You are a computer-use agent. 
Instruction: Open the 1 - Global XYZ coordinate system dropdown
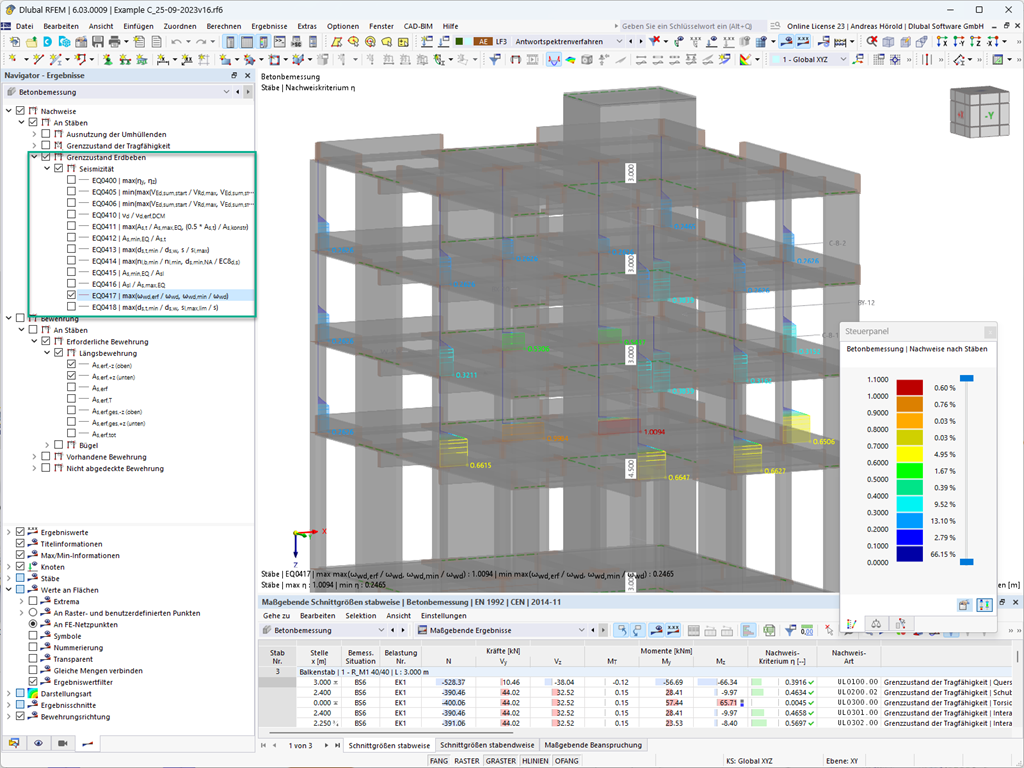tap(843, 59)
